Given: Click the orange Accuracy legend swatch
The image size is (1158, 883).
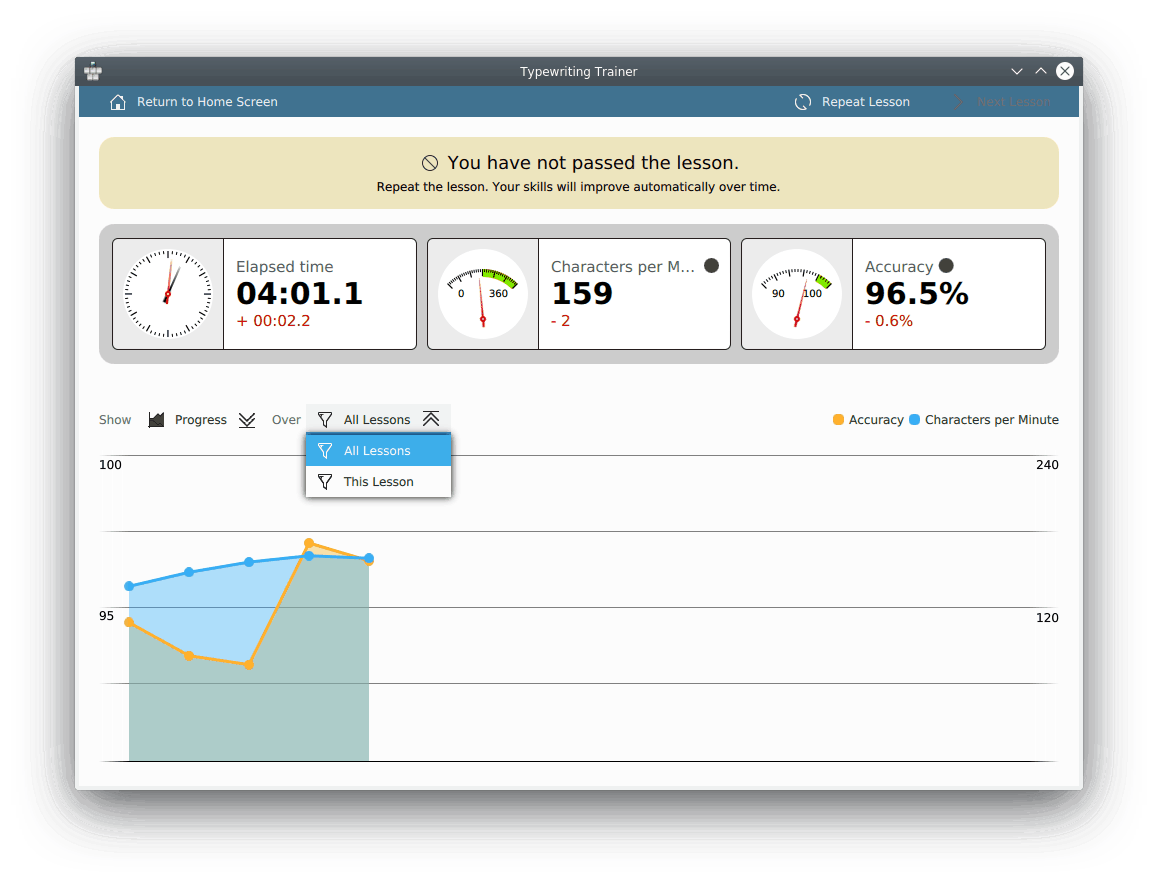Looking at the screenshot, I should [838, 419].
